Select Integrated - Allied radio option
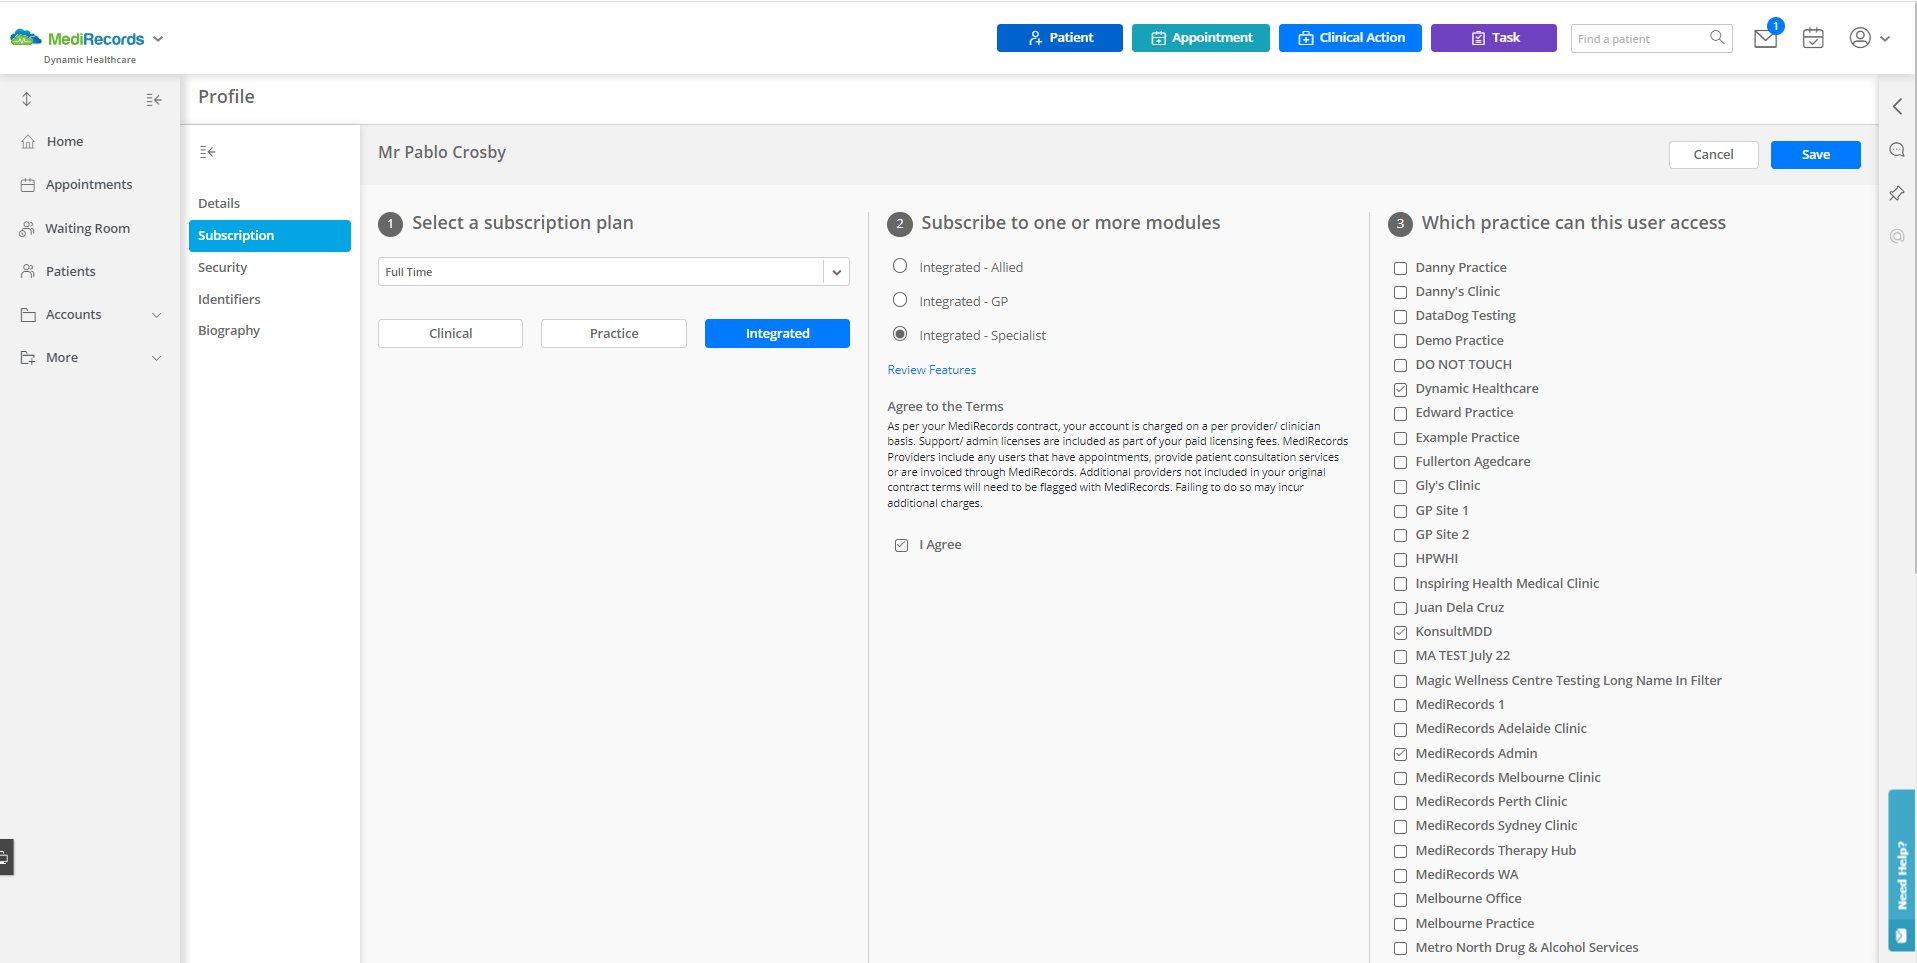 [x=900, y=266]
